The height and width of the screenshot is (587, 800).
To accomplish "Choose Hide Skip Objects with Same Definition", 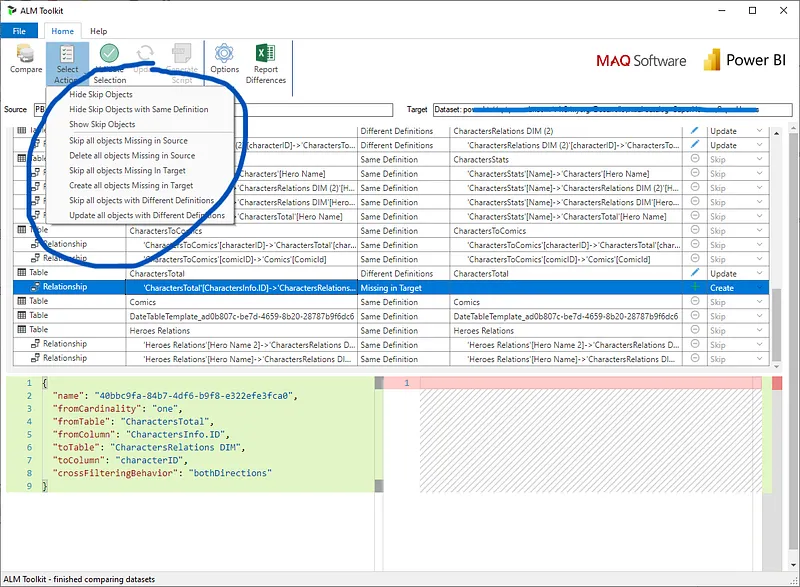I will tap(139, 109).
